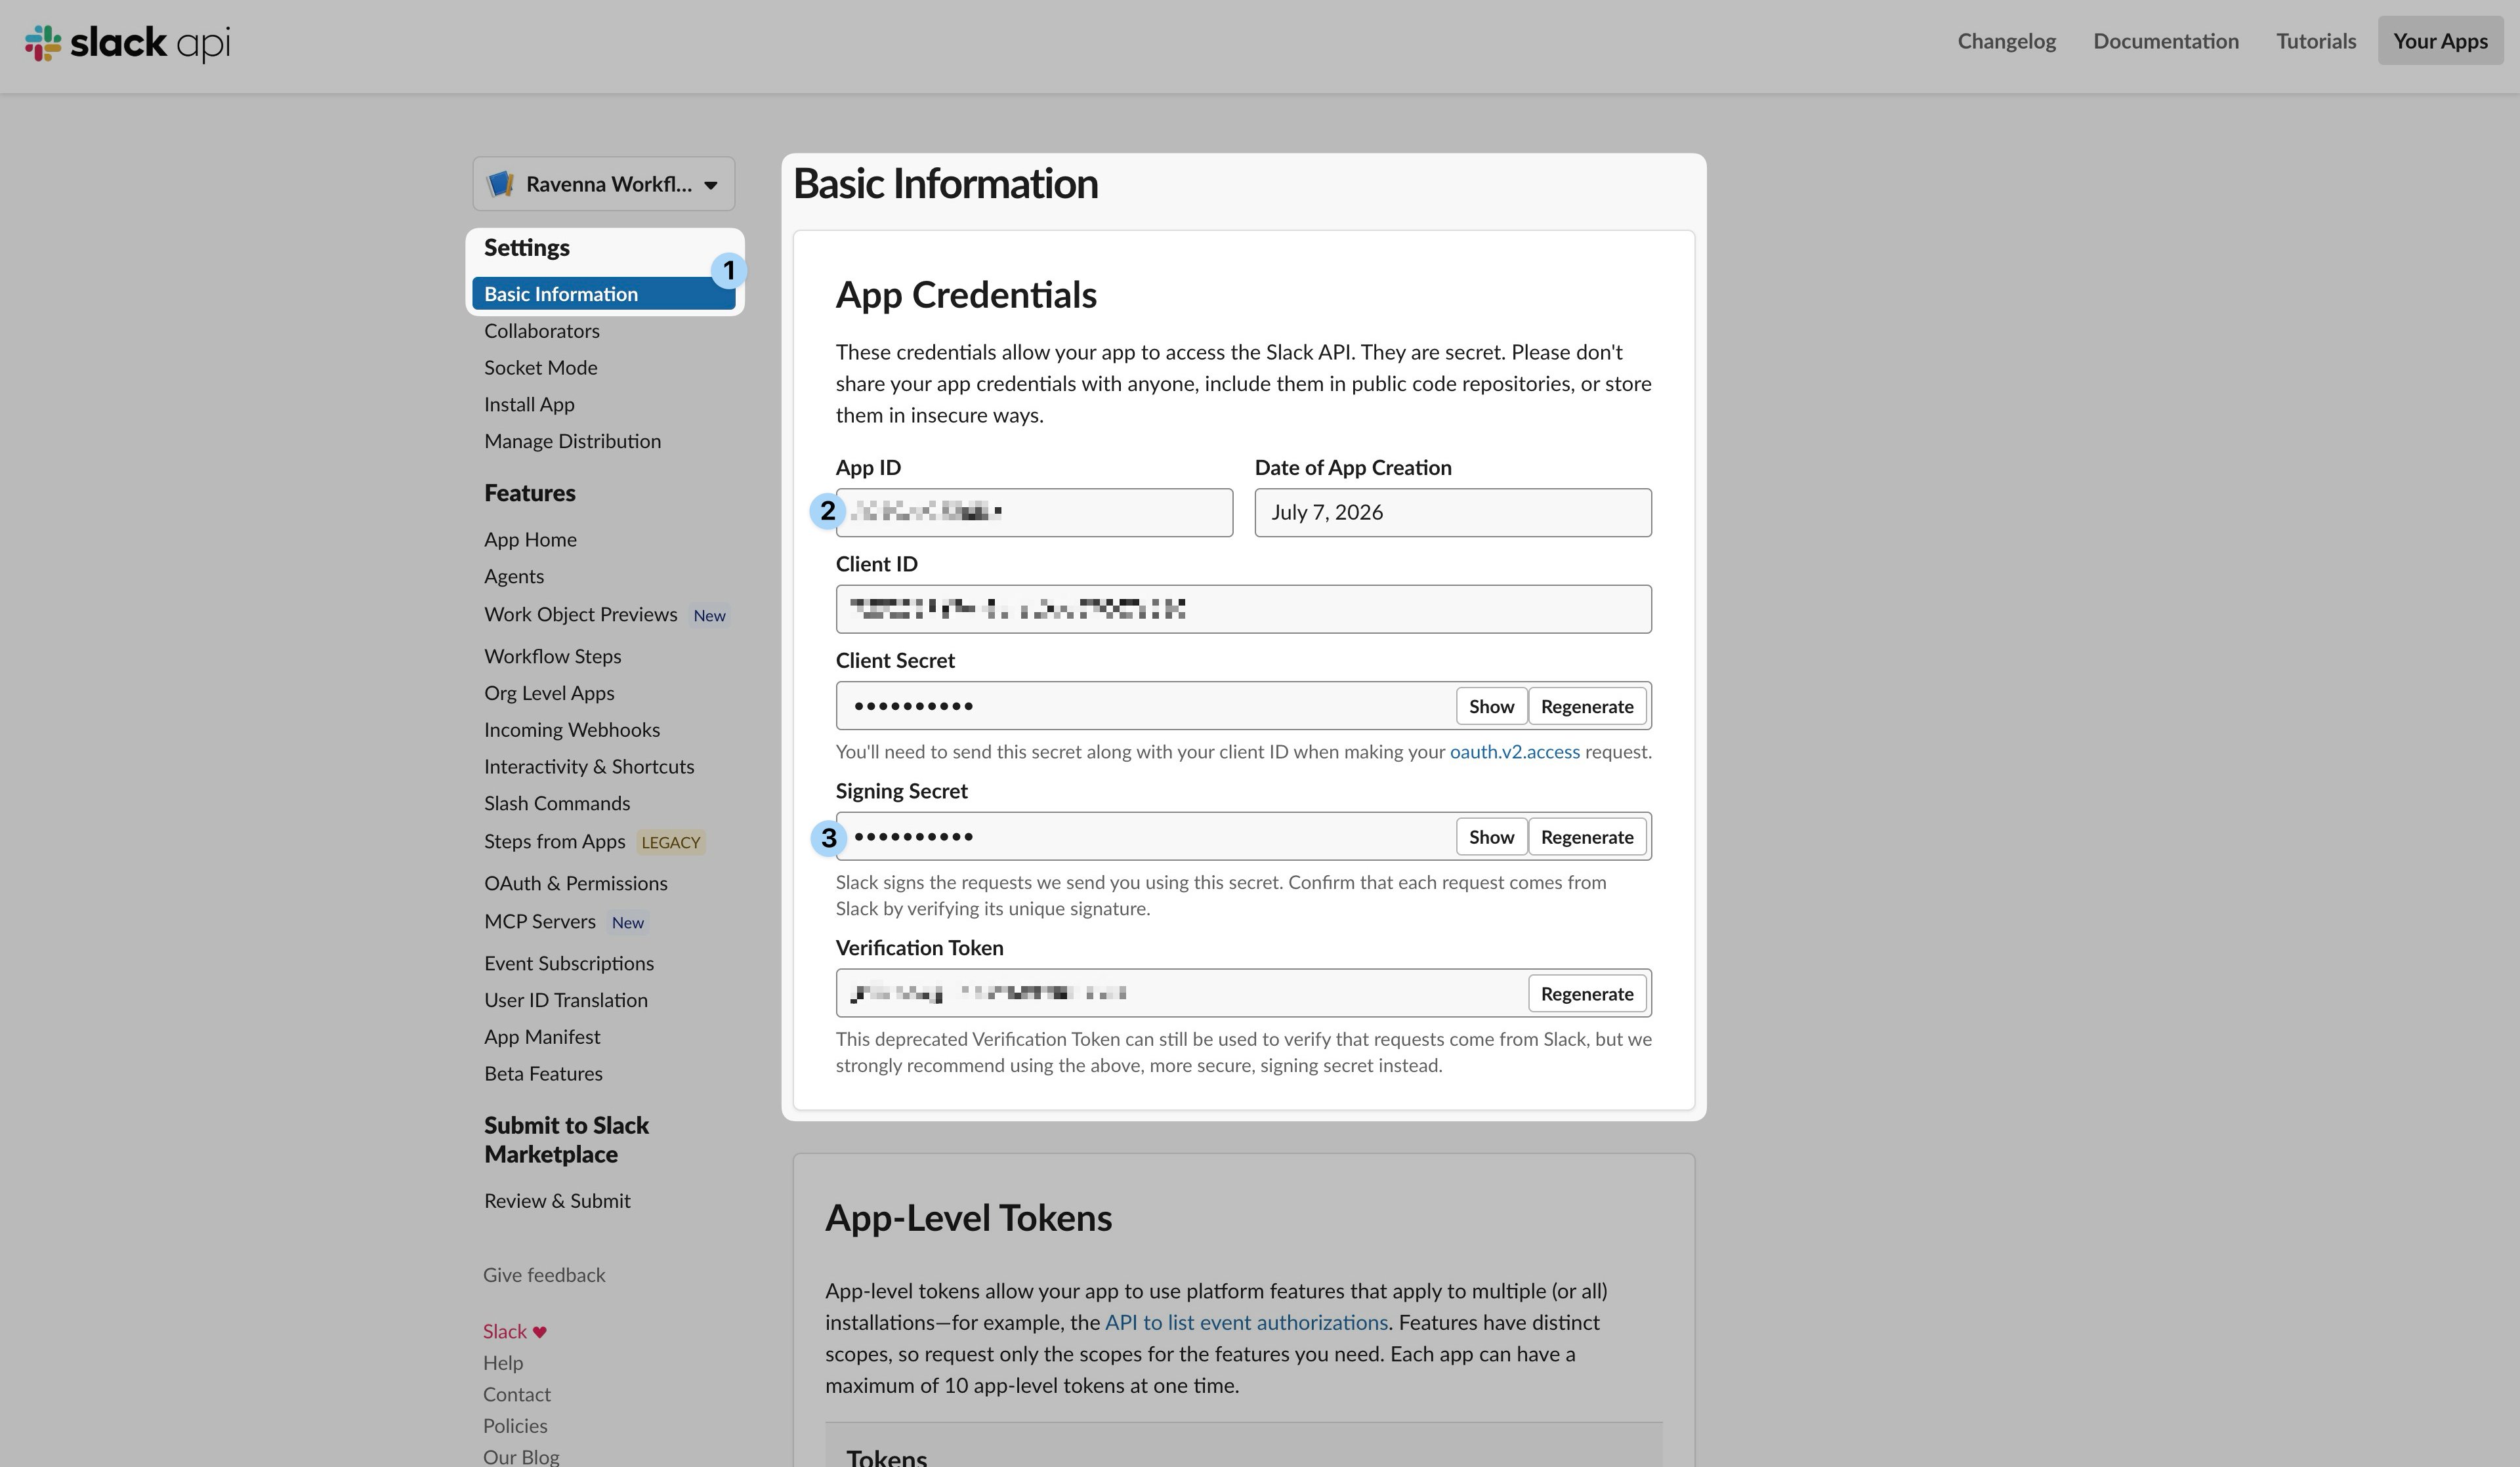Open Steps from Apps legacy page

pyautogui.click(x=555, y=842)
